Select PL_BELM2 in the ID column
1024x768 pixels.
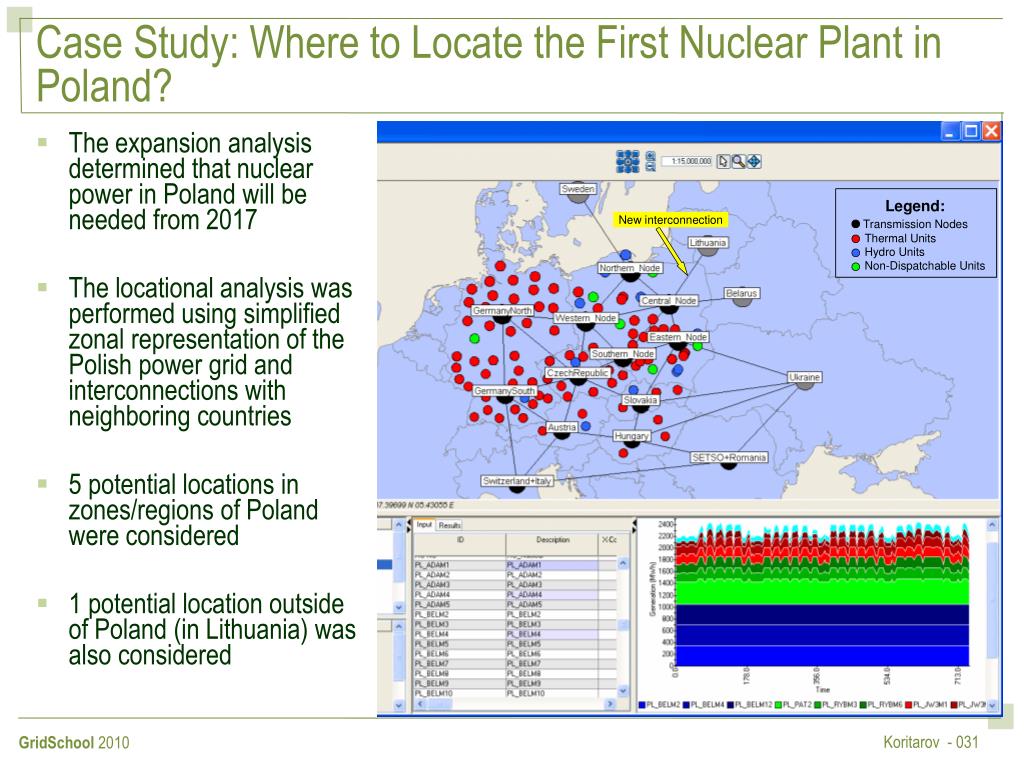(x=460, y=615)
